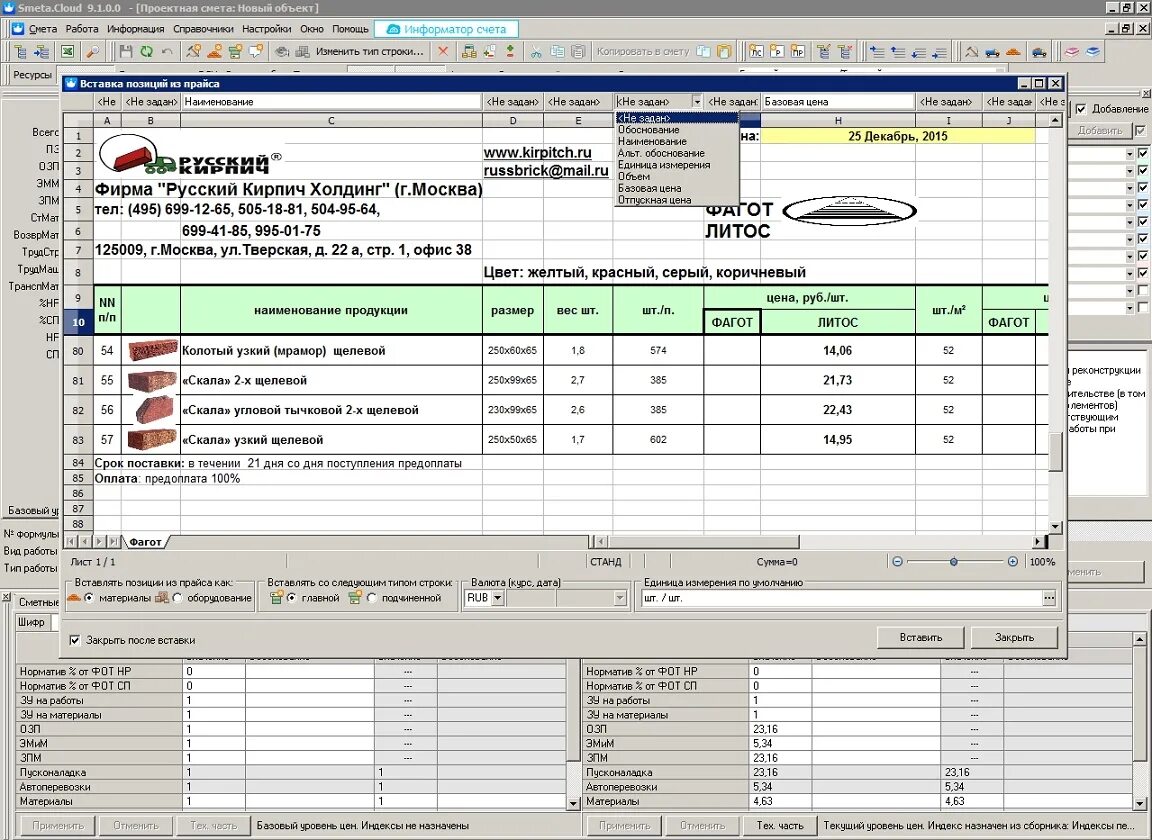Click the red X delete icon
This screenshot has height=840, width=1152.
[442, 51]
